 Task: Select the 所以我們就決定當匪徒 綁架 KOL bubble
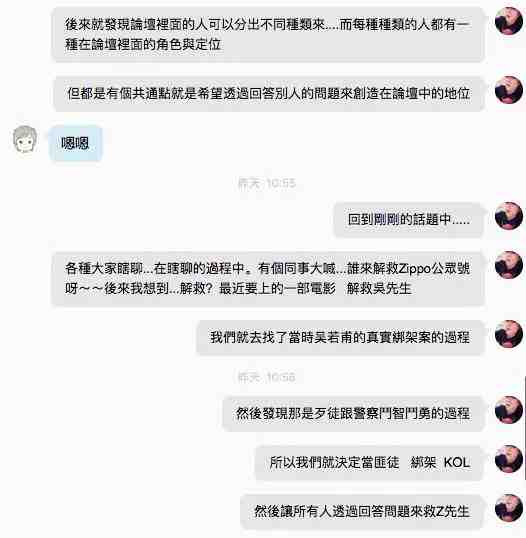369,463
